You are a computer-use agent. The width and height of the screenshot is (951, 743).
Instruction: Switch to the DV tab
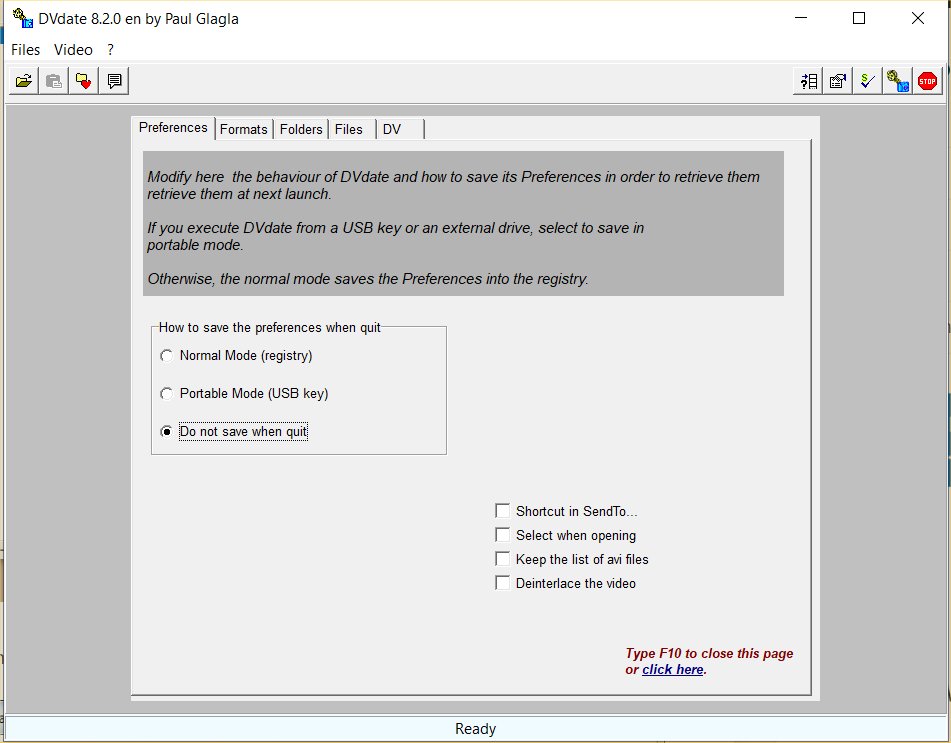[x=392, y=129]
